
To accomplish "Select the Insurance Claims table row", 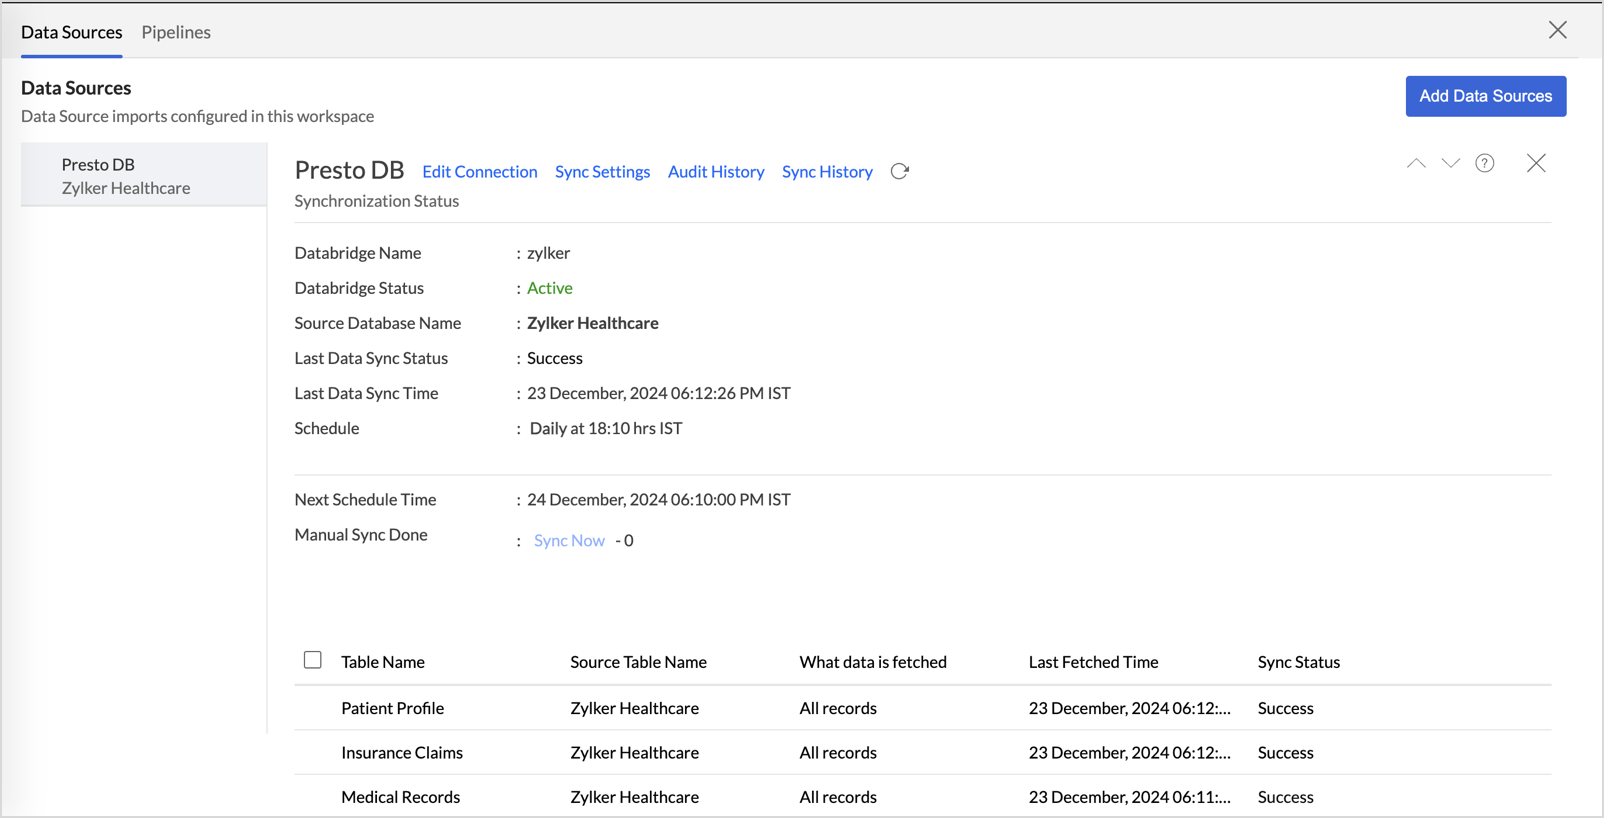I will point(923,752).
